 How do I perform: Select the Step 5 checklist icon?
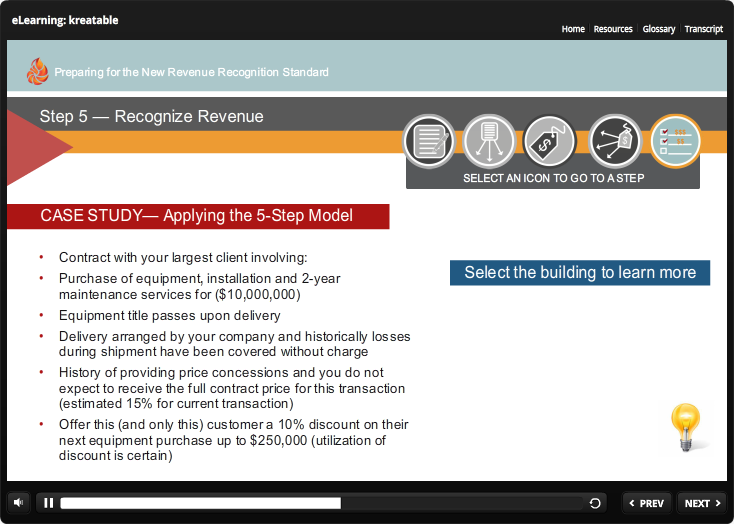676,141
